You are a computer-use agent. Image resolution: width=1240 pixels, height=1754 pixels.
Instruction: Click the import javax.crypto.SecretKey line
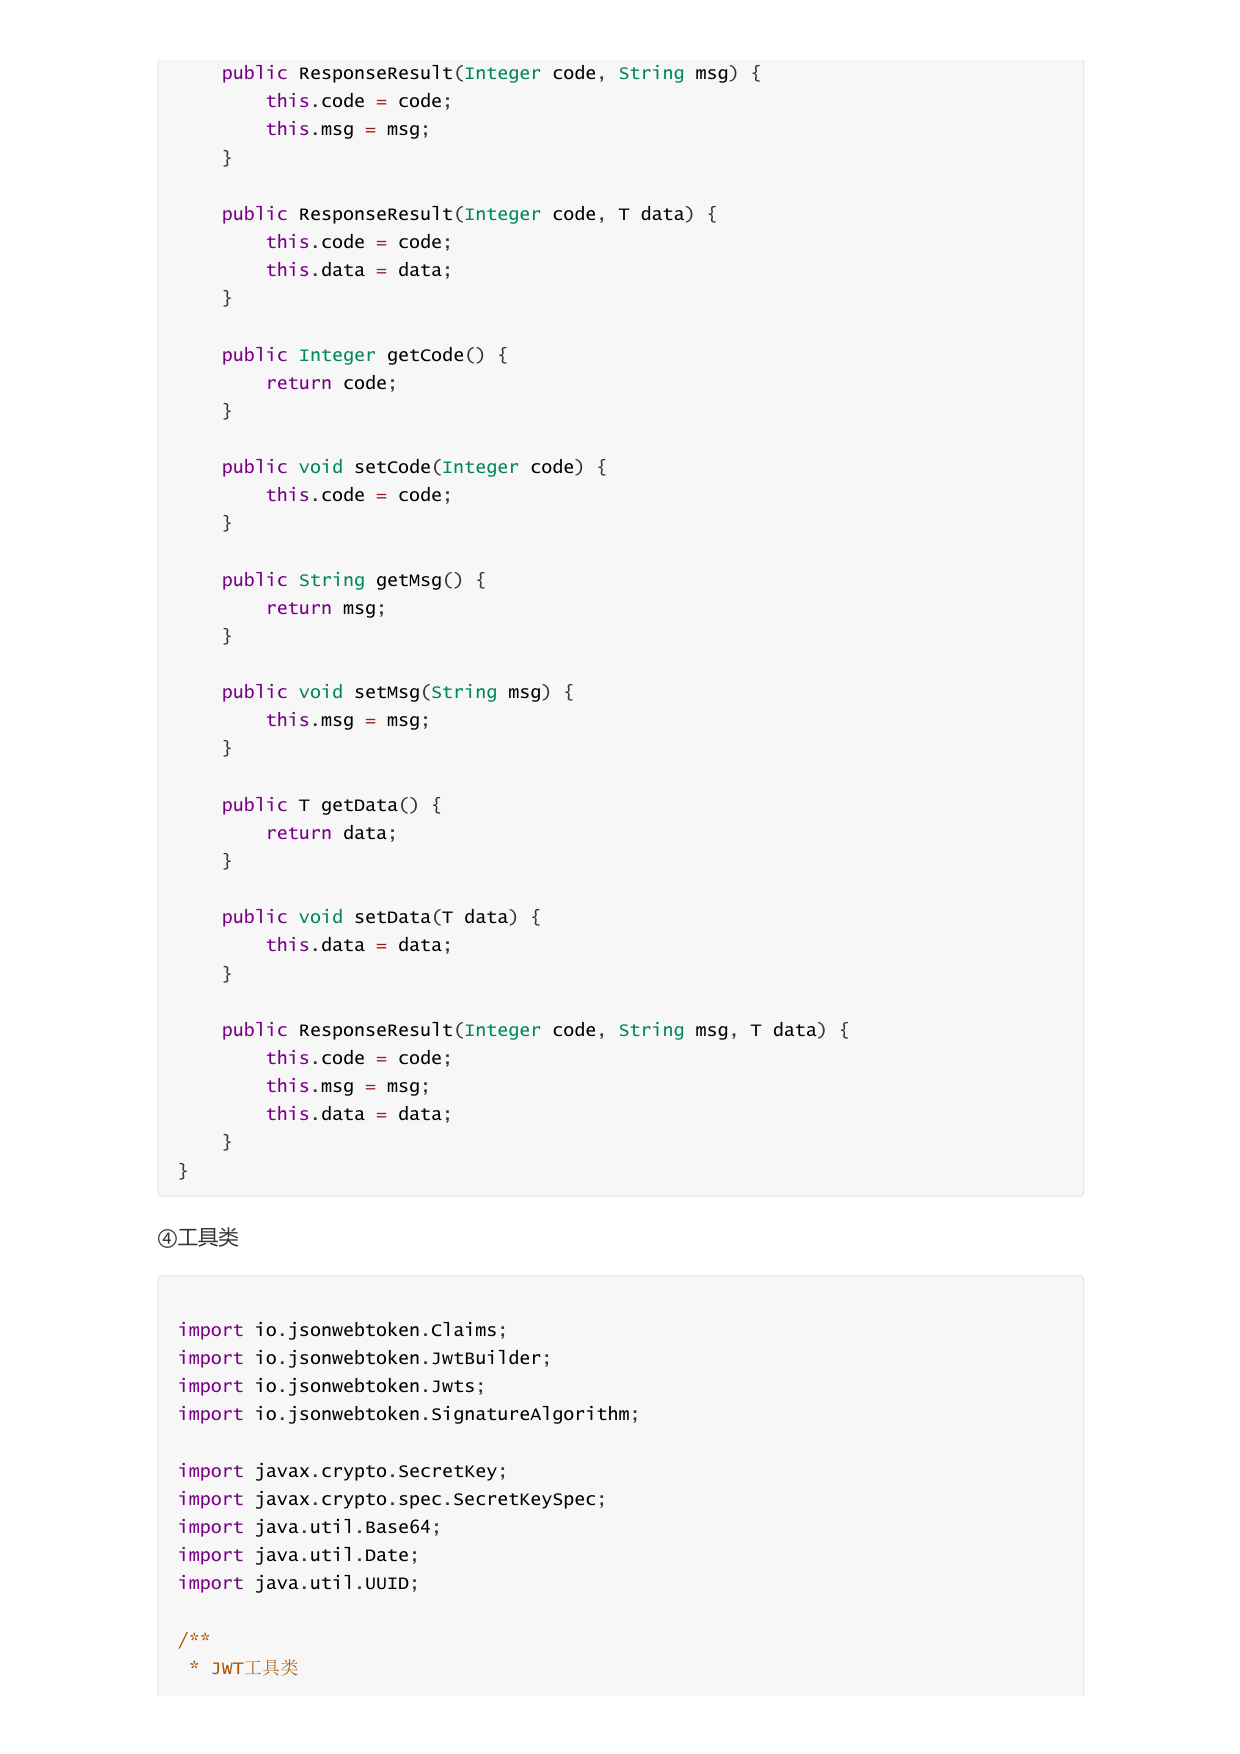tap(343, 1471)
